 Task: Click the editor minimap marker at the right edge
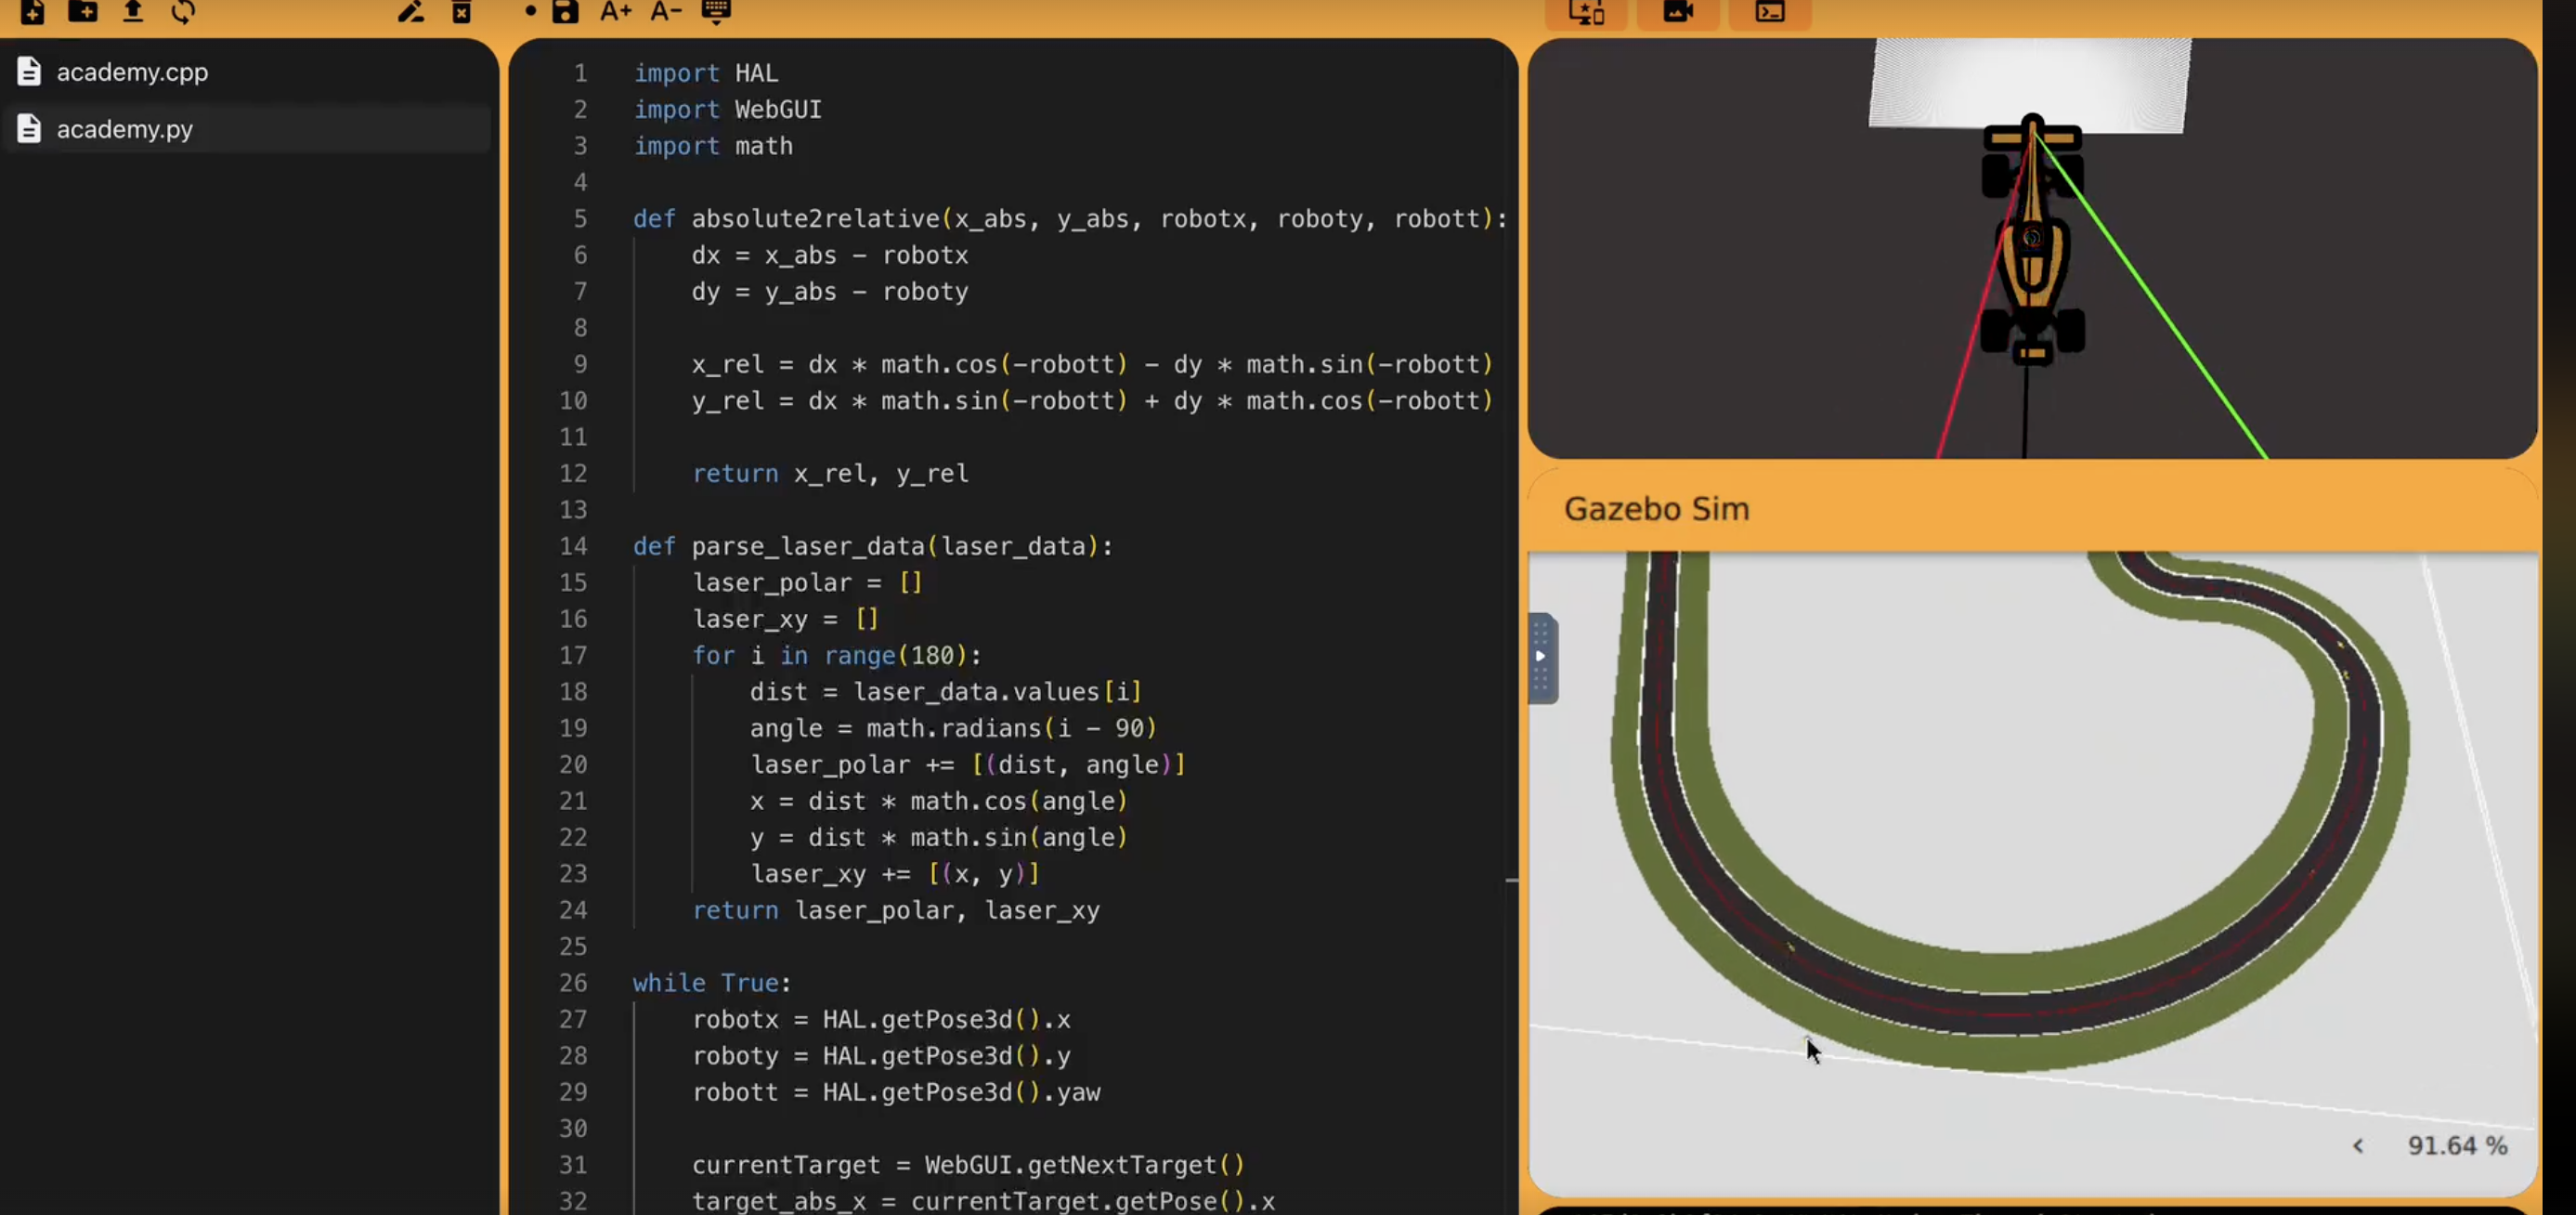1511,881
